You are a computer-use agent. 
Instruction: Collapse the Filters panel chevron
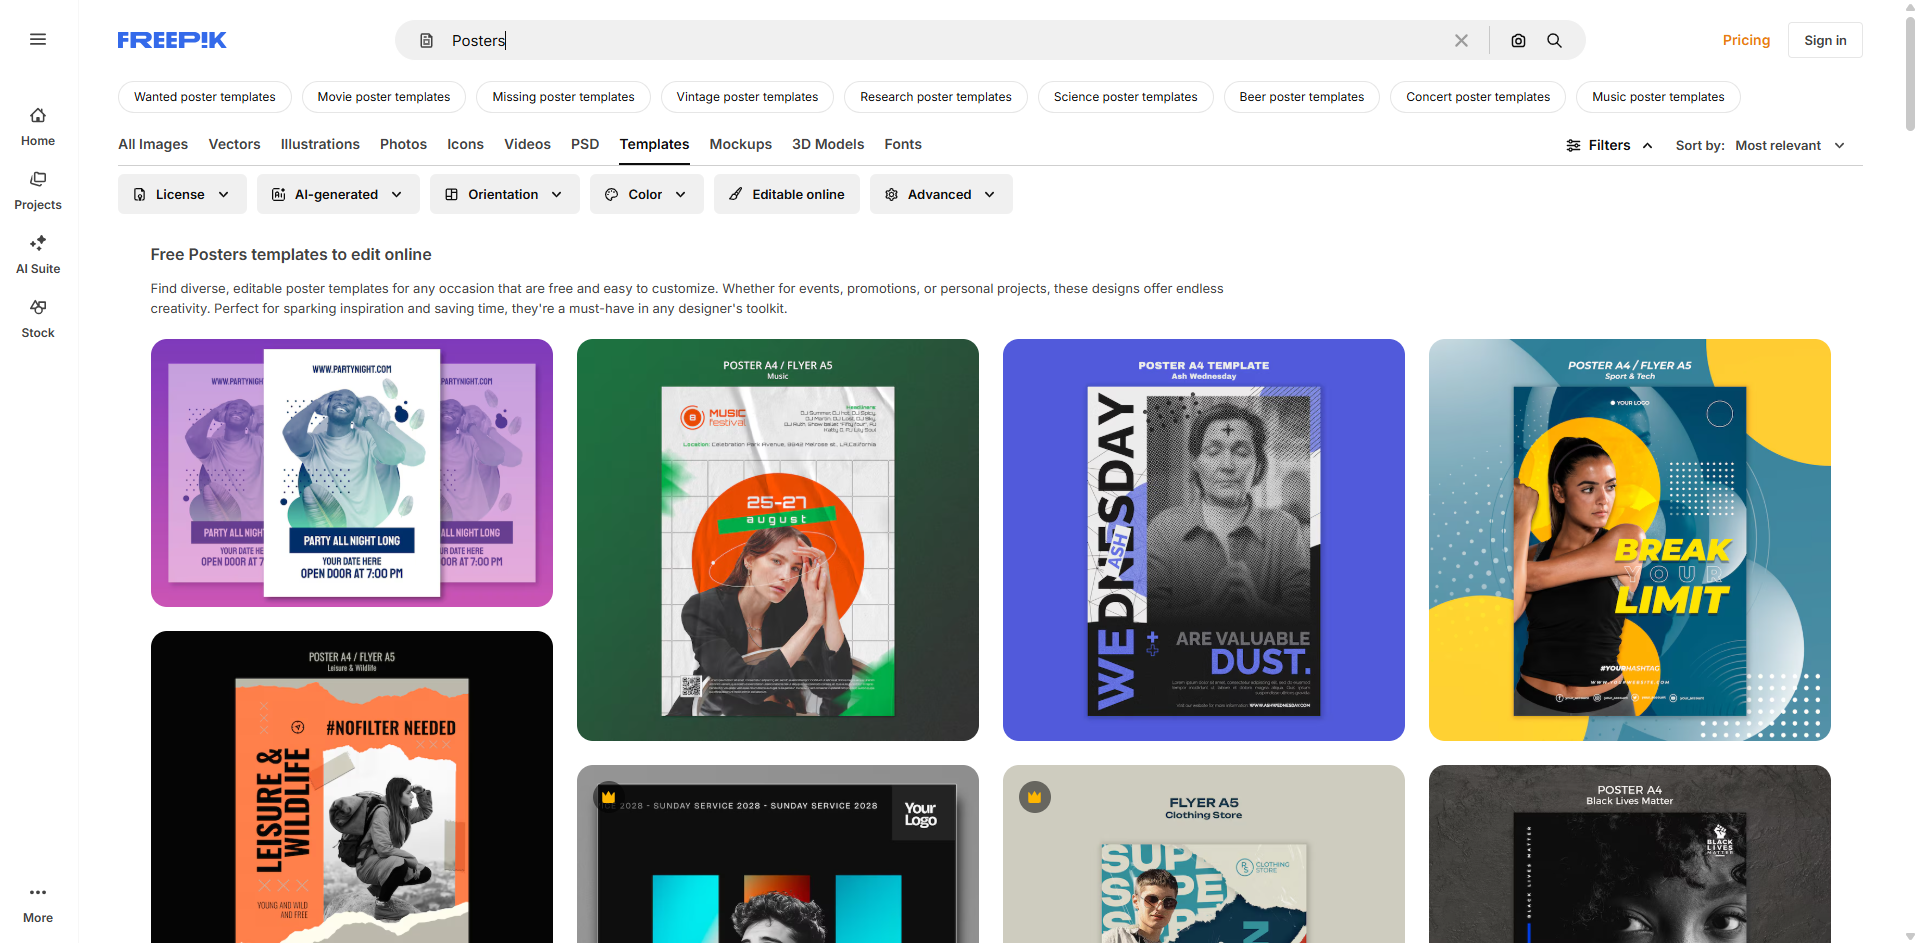click(1647, 146)
